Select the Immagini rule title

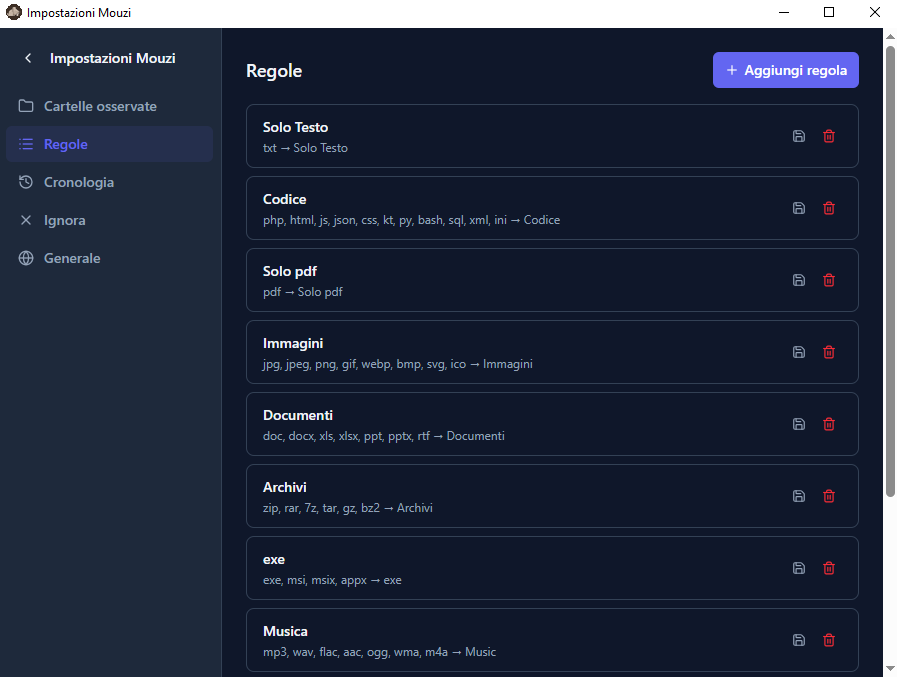coord(293,343)
